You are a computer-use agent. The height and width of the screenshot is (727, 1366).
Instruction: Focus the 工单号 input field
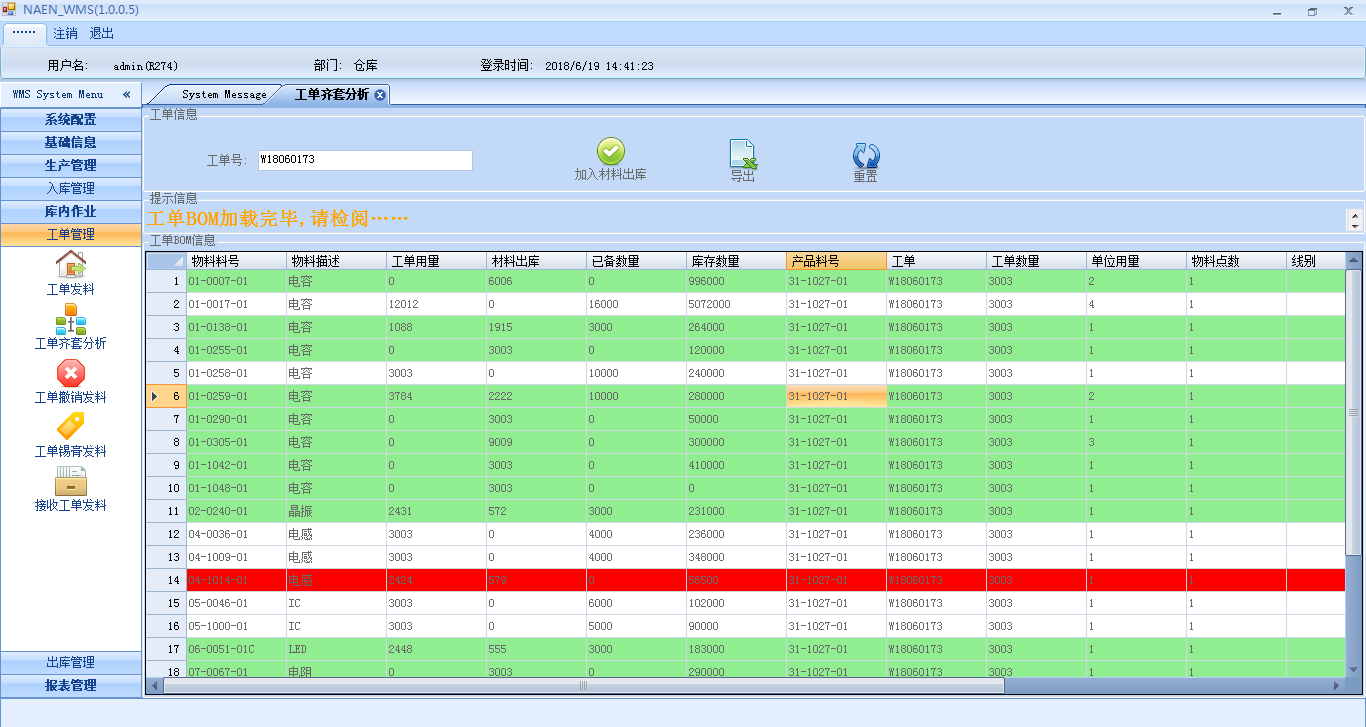pyautogui.click(x=365, y=160)
